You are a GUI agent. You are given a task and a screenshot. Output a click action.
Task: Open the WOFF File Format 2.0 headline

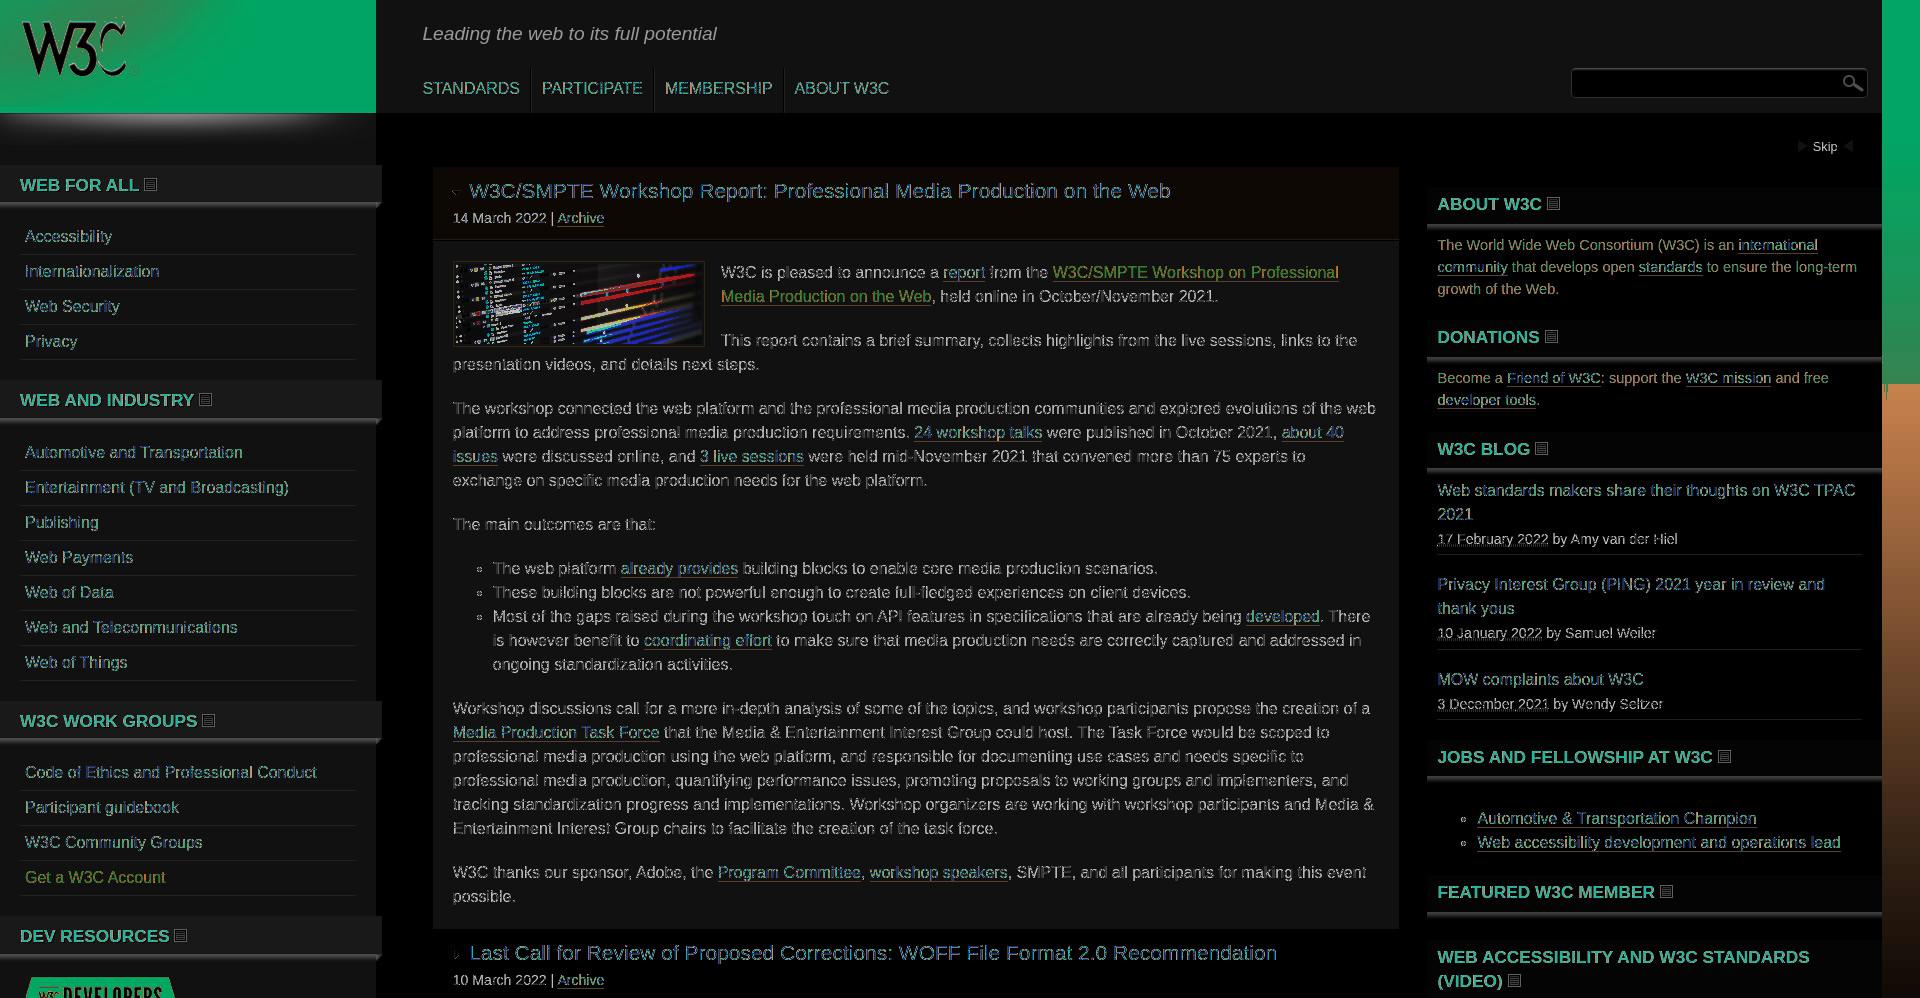point(873,953)
